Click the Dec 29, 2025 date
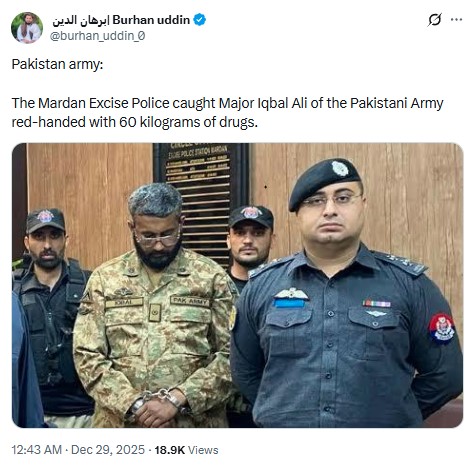Viewport: 468px width, 472px height. (108, 450)
